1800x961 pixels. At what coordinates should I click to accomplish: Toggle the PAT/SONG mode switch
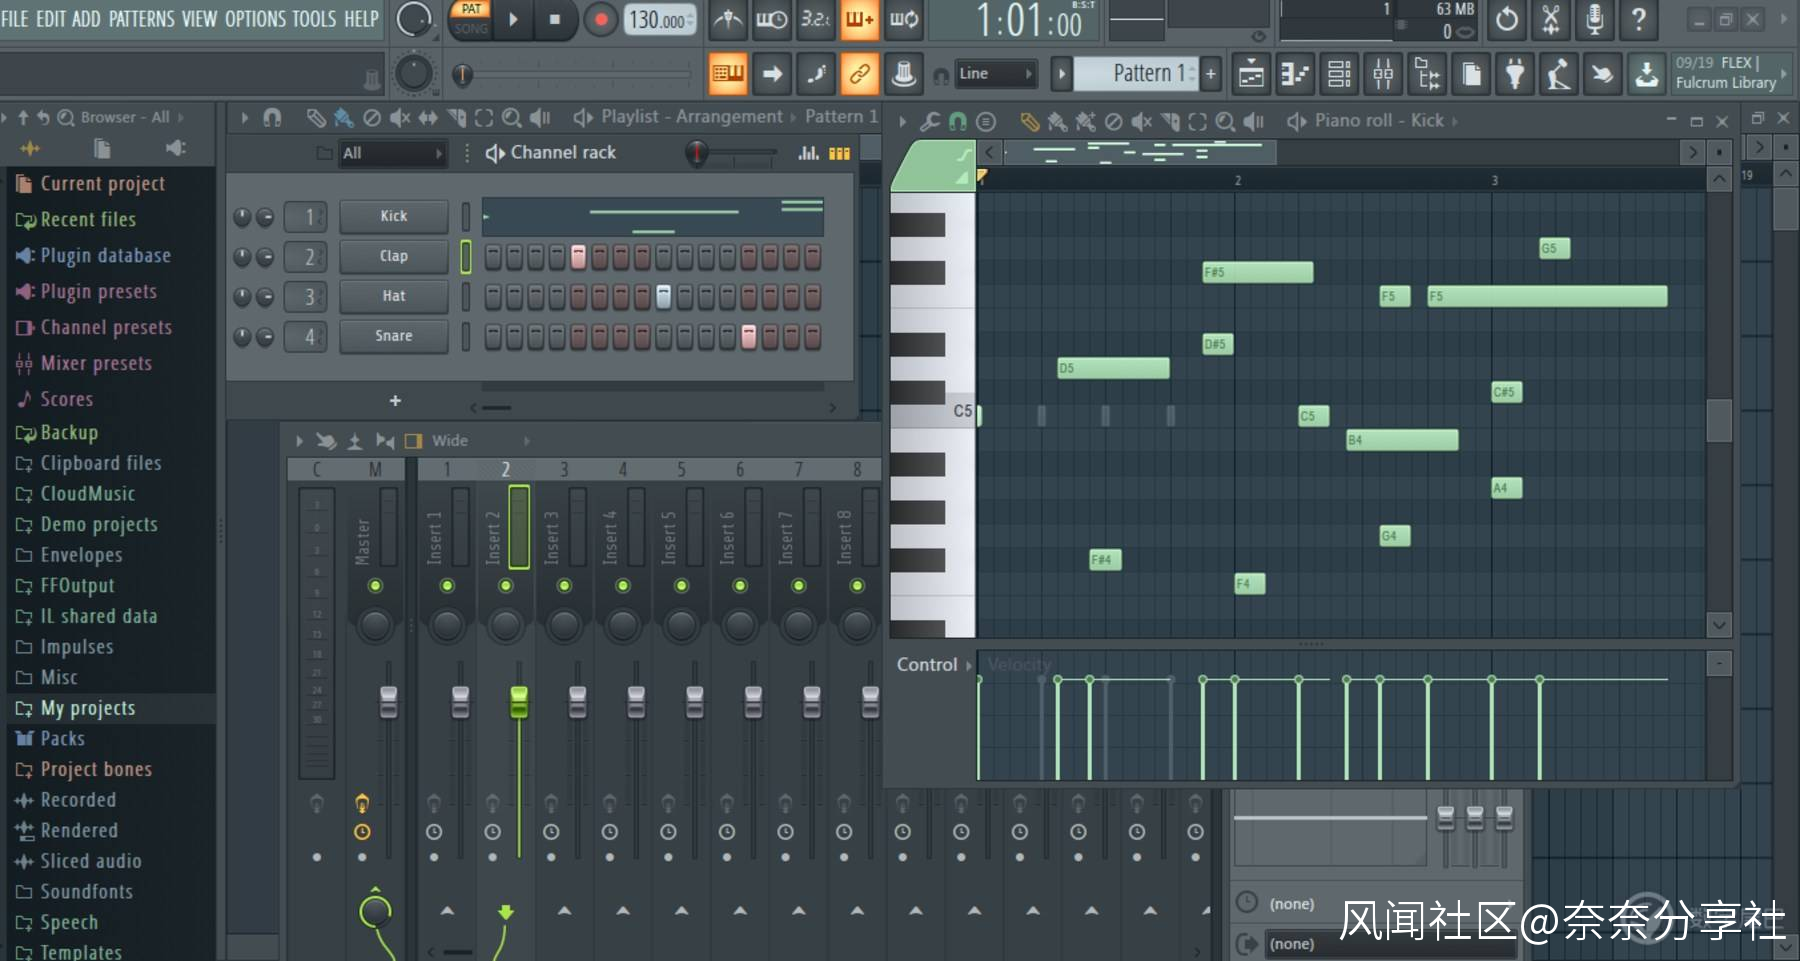pyautogui.click(x=470, y=19)
